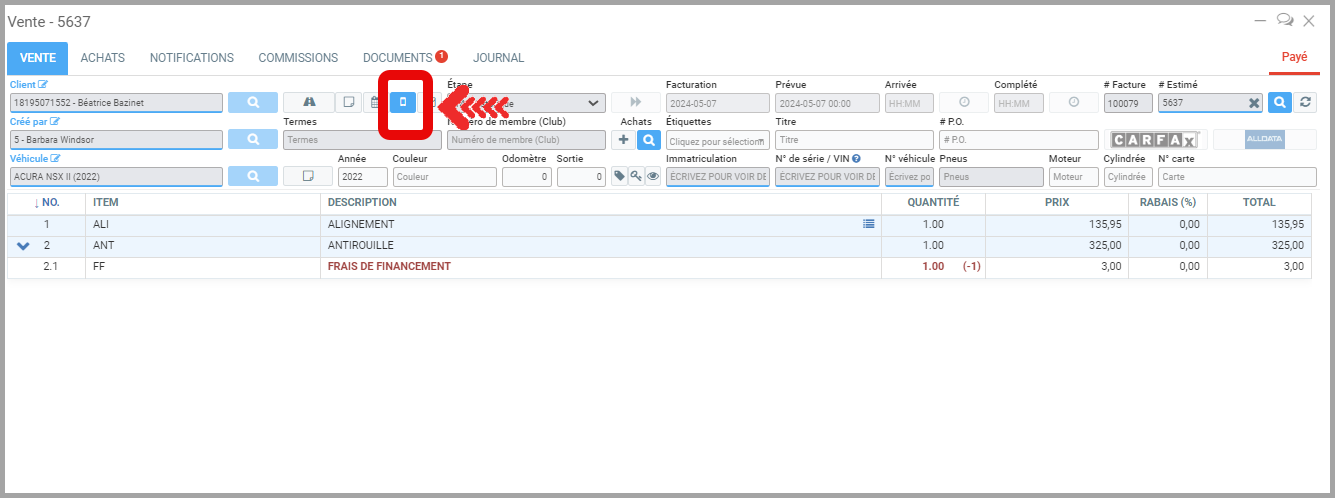Add a purchase with the Achats plus button
The height and width of the screenshot is (498, 1335).
click(x=624, y=140)
